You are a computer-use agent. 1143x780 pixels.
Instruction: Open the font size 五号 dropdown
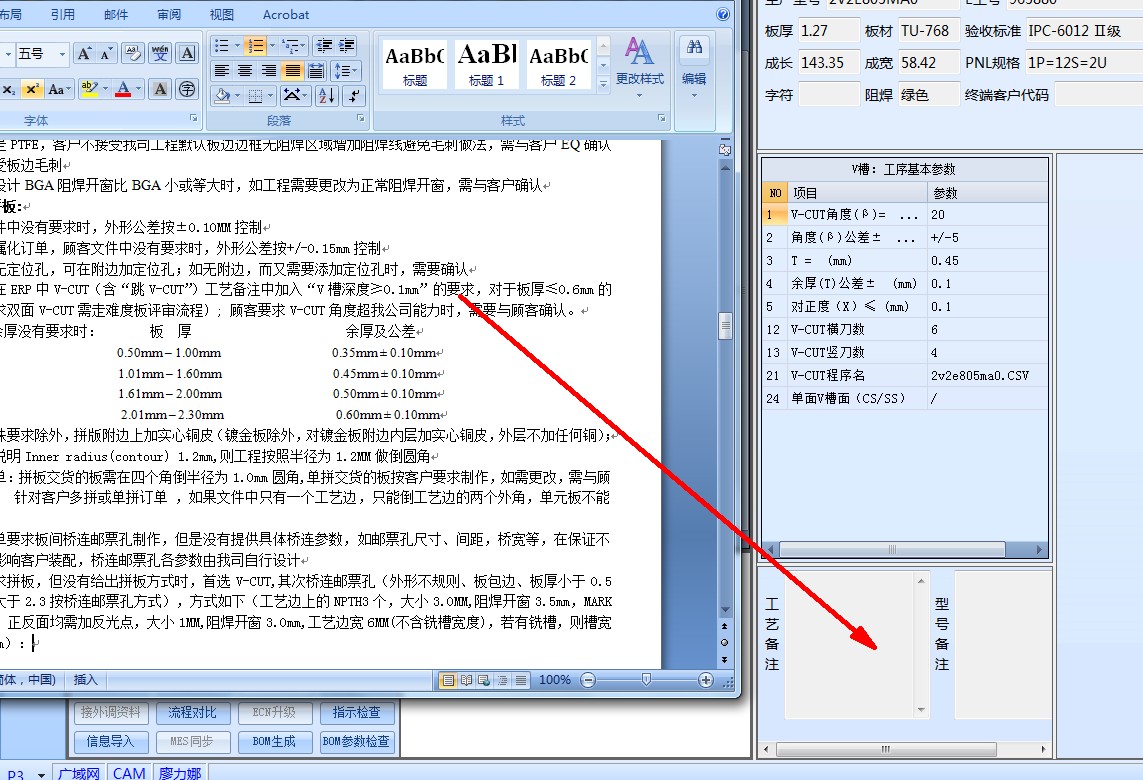tap(63, 54)
